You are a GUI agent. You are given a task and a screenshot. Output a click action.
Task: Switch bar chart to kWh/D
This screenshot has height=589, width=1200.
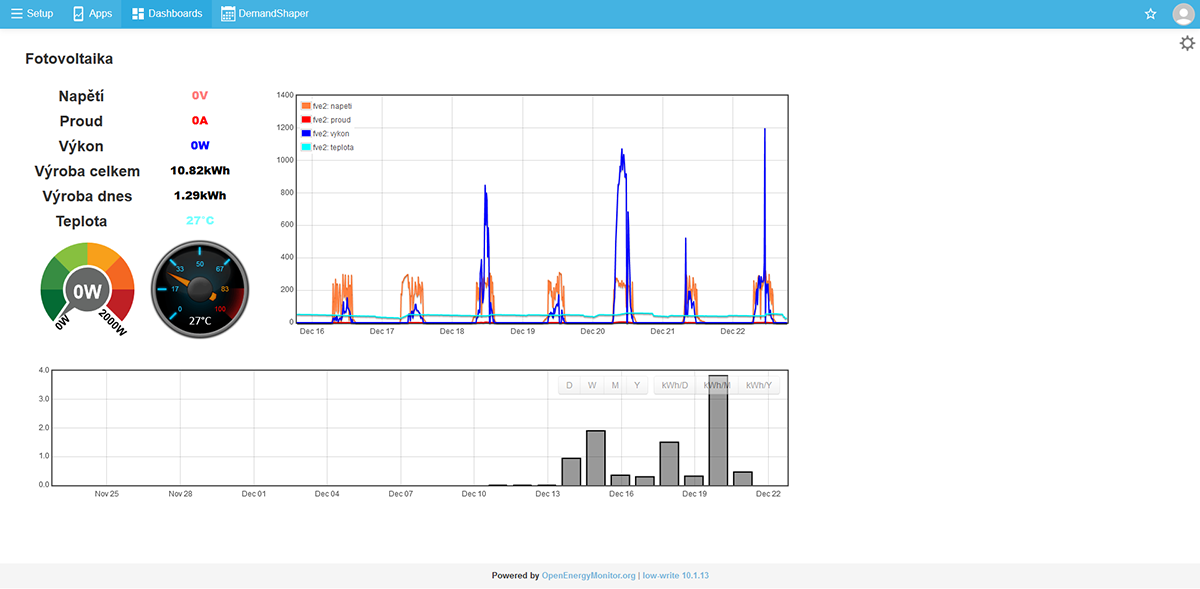(x=675, y=385)
